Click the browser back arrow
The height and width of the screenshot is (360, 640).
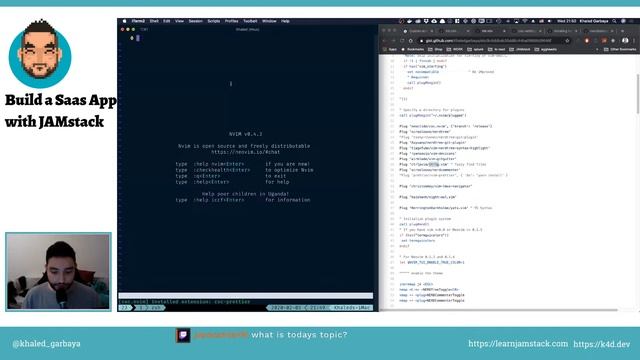pyautogui.click(x=384, y=41)
